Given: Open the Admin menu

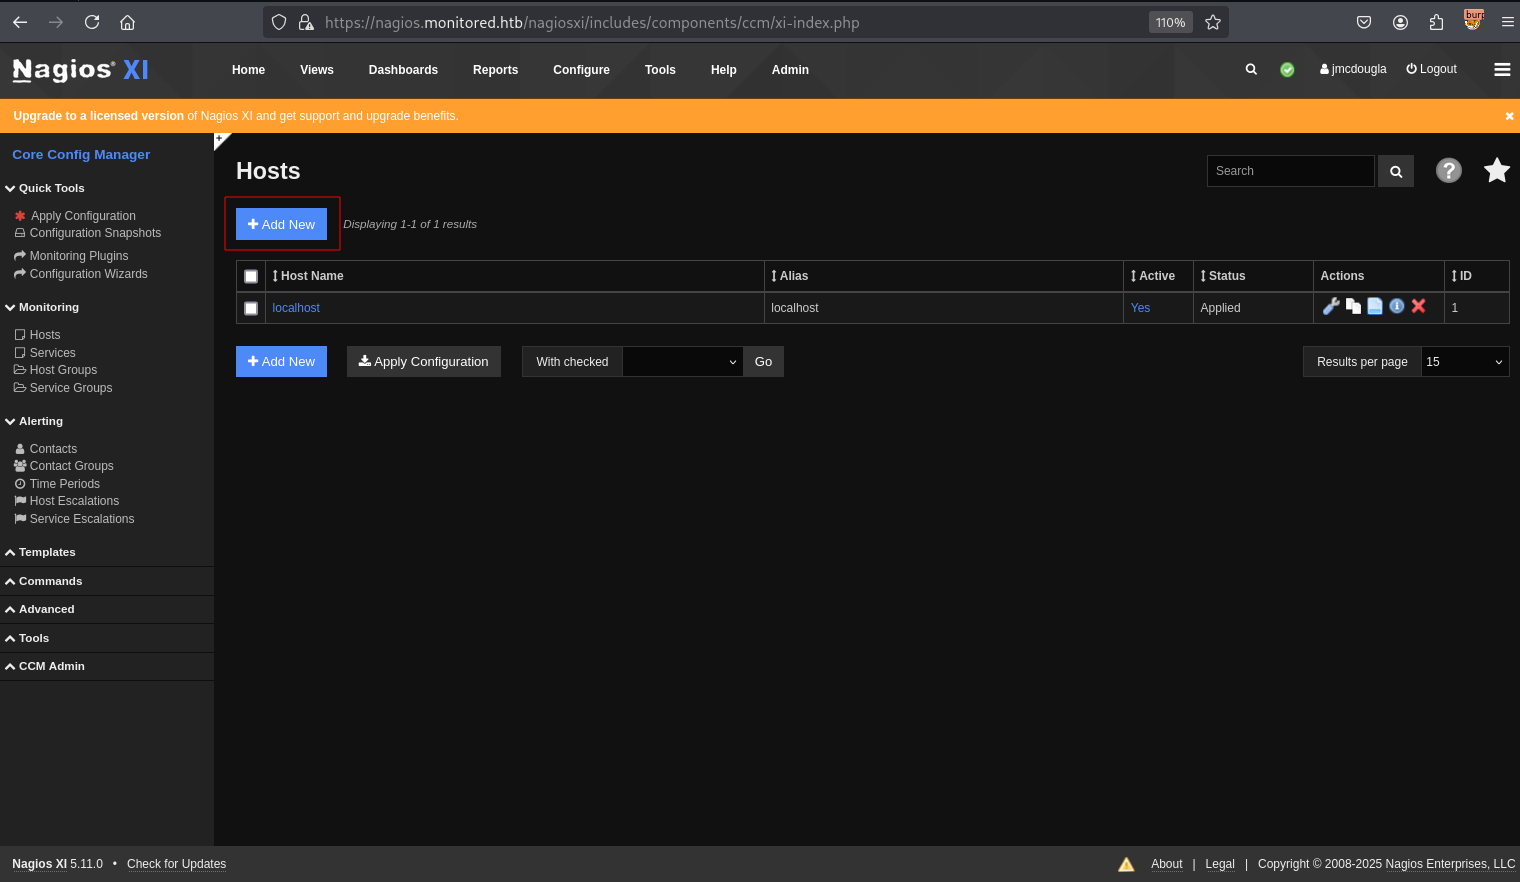Looking at the screenshot, I should [x=790, y=70].
